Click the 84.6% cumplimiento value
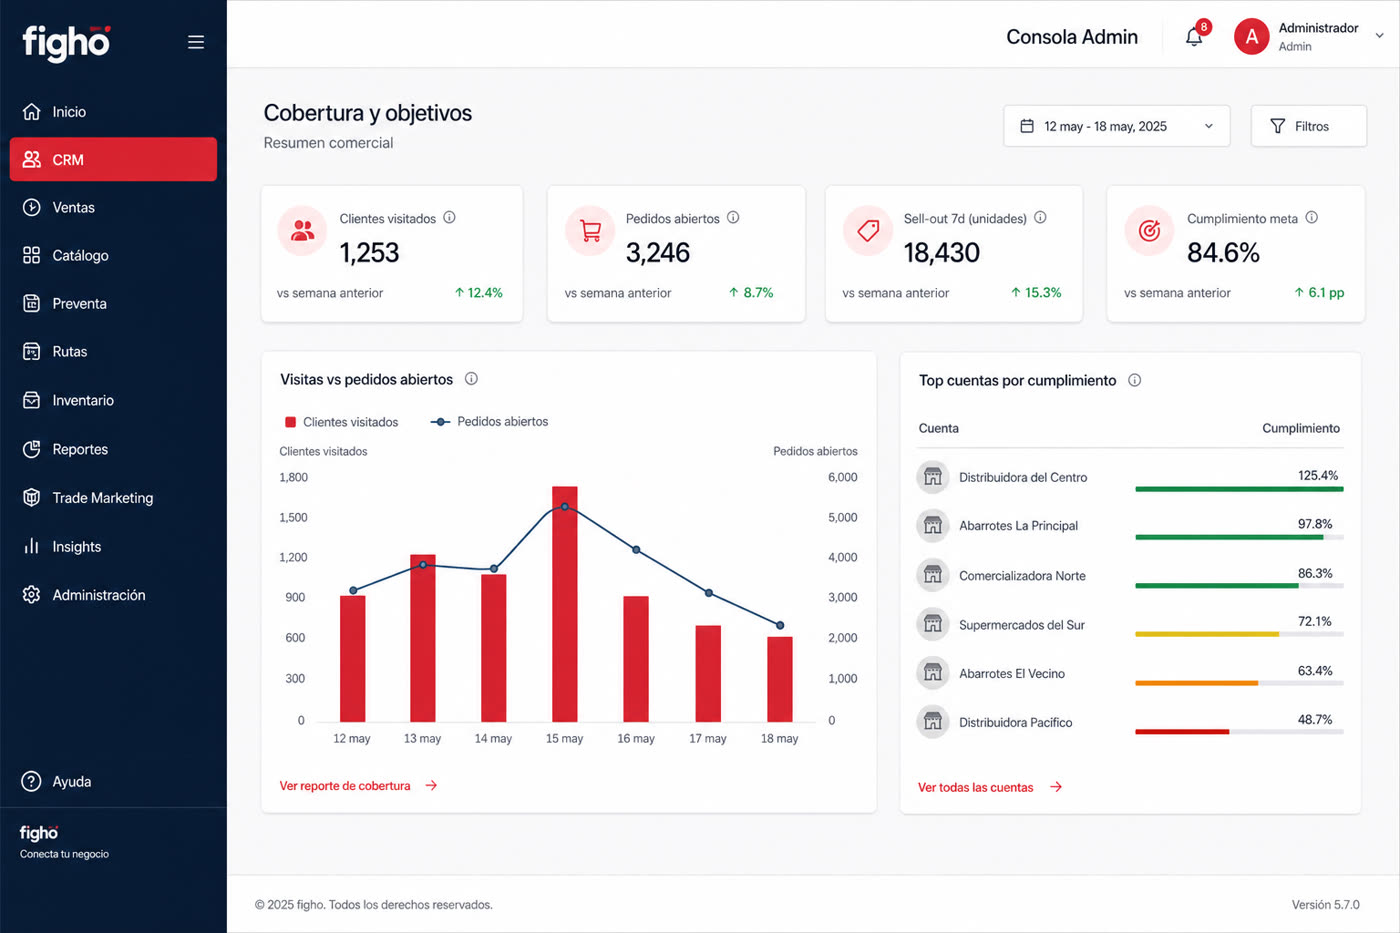The height and width of the screenshot is (933, 1400). (1223, 253)
